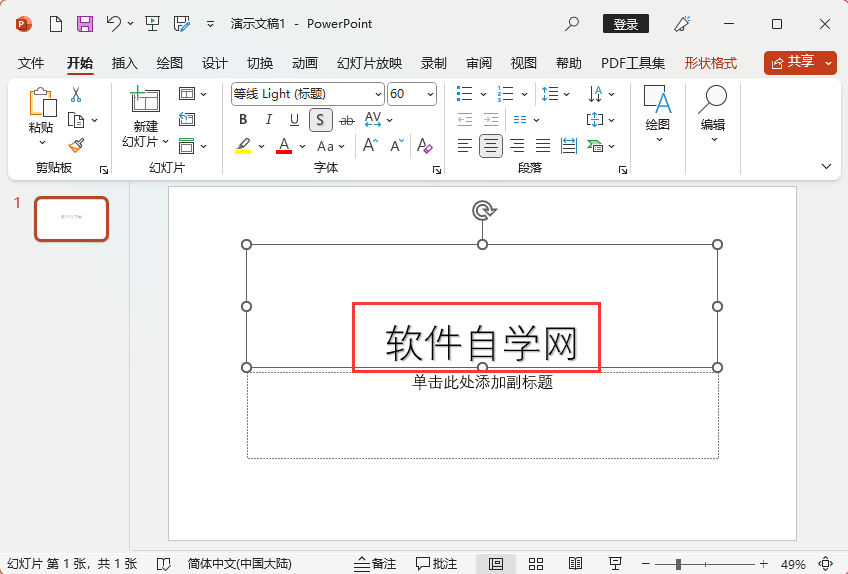Switch to the 形状格式 tab
Screen dimensions: 848x574
pos(711,63)
